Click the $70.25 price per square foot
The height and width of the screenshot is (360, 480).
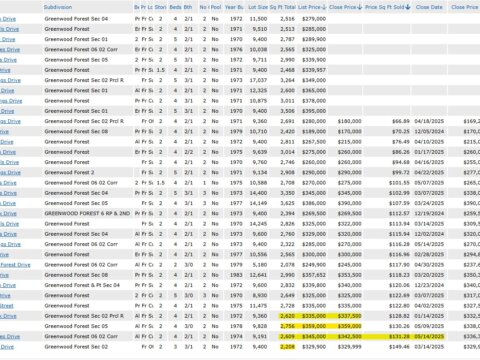(x=401, y=131)
